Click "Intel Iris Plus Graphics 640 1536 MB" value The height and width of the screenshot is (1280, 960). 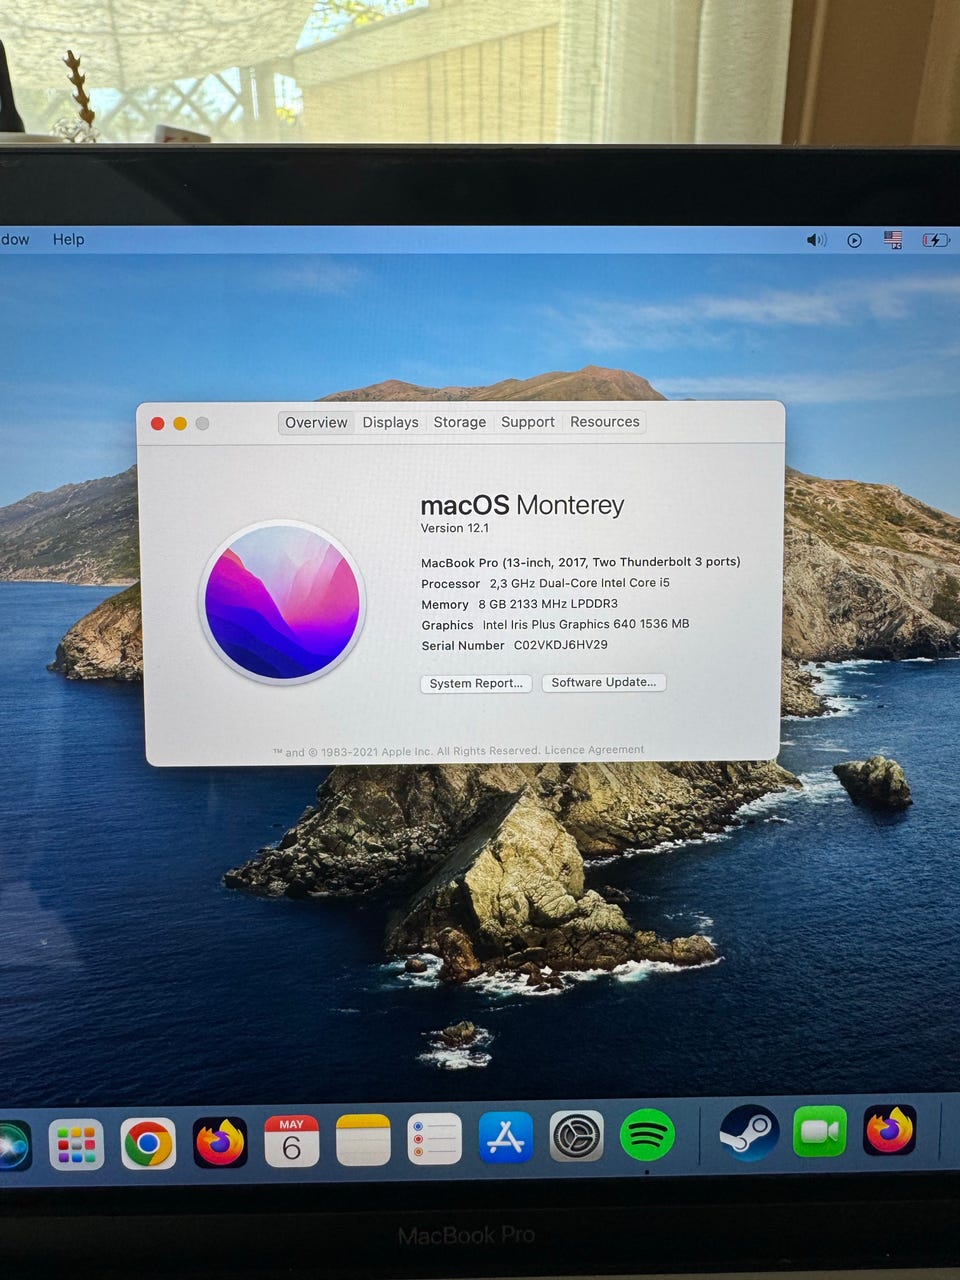tap(586, 624)
